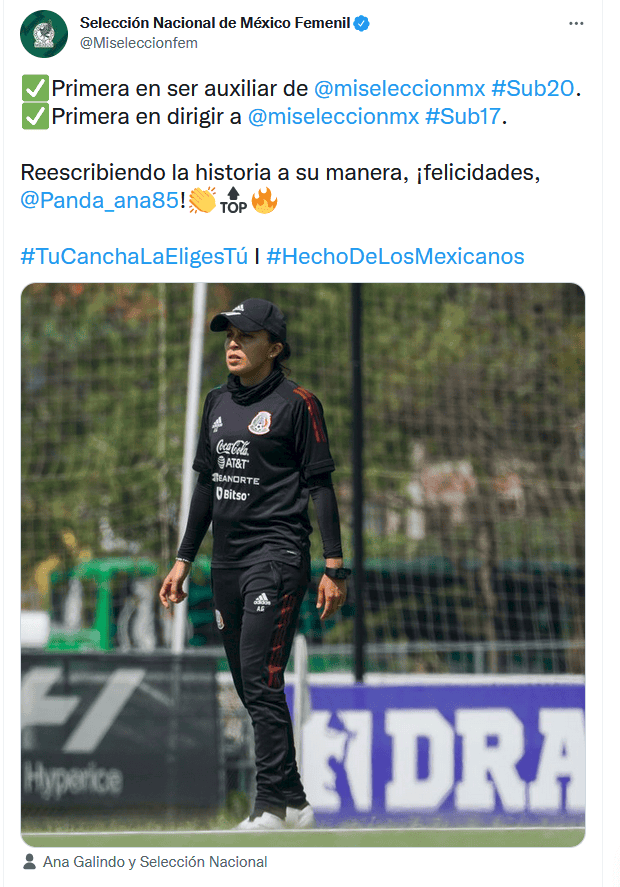The image size is (620, 887).
Task: Open the Selección Nacional de México Femenil name
Action: point(215,23)
